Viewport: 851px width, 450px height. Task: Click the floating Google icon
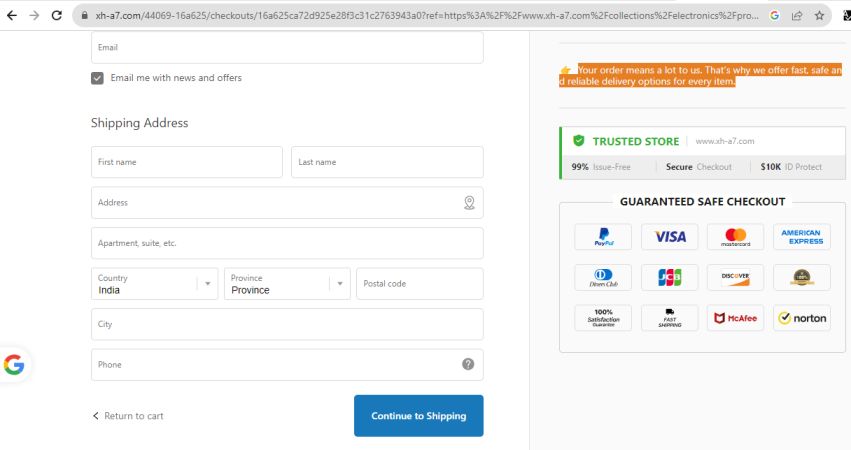click(x=14, y=365)
